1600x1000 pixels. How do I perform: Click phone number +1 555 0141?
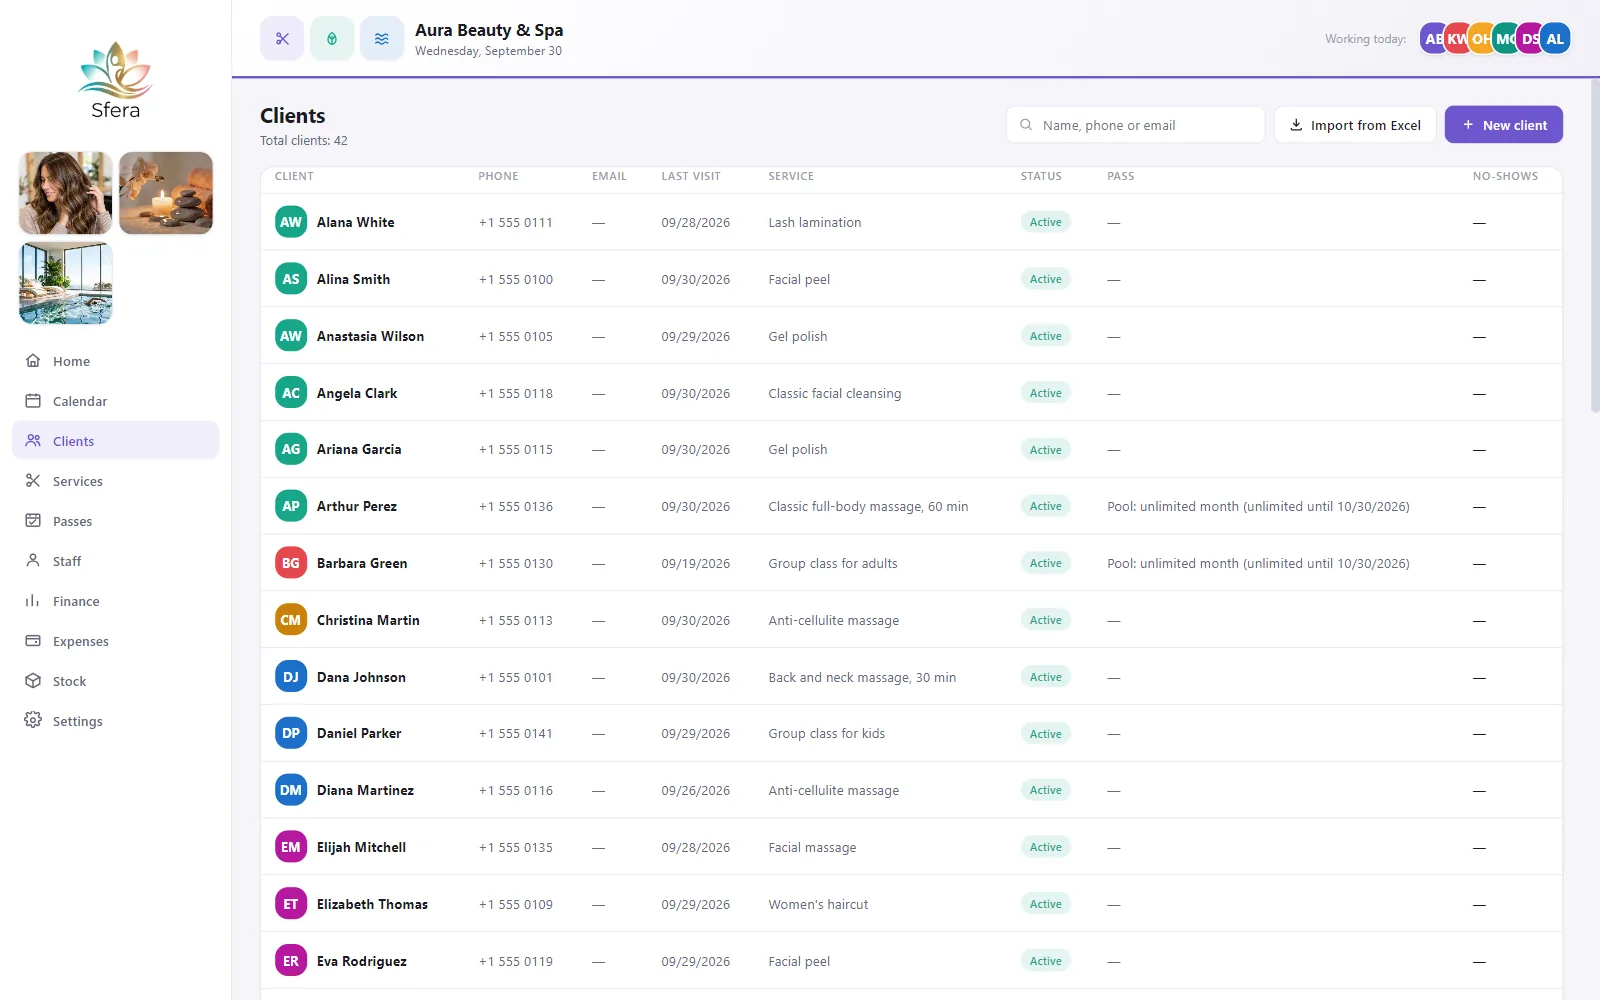[x=516, y=733]
